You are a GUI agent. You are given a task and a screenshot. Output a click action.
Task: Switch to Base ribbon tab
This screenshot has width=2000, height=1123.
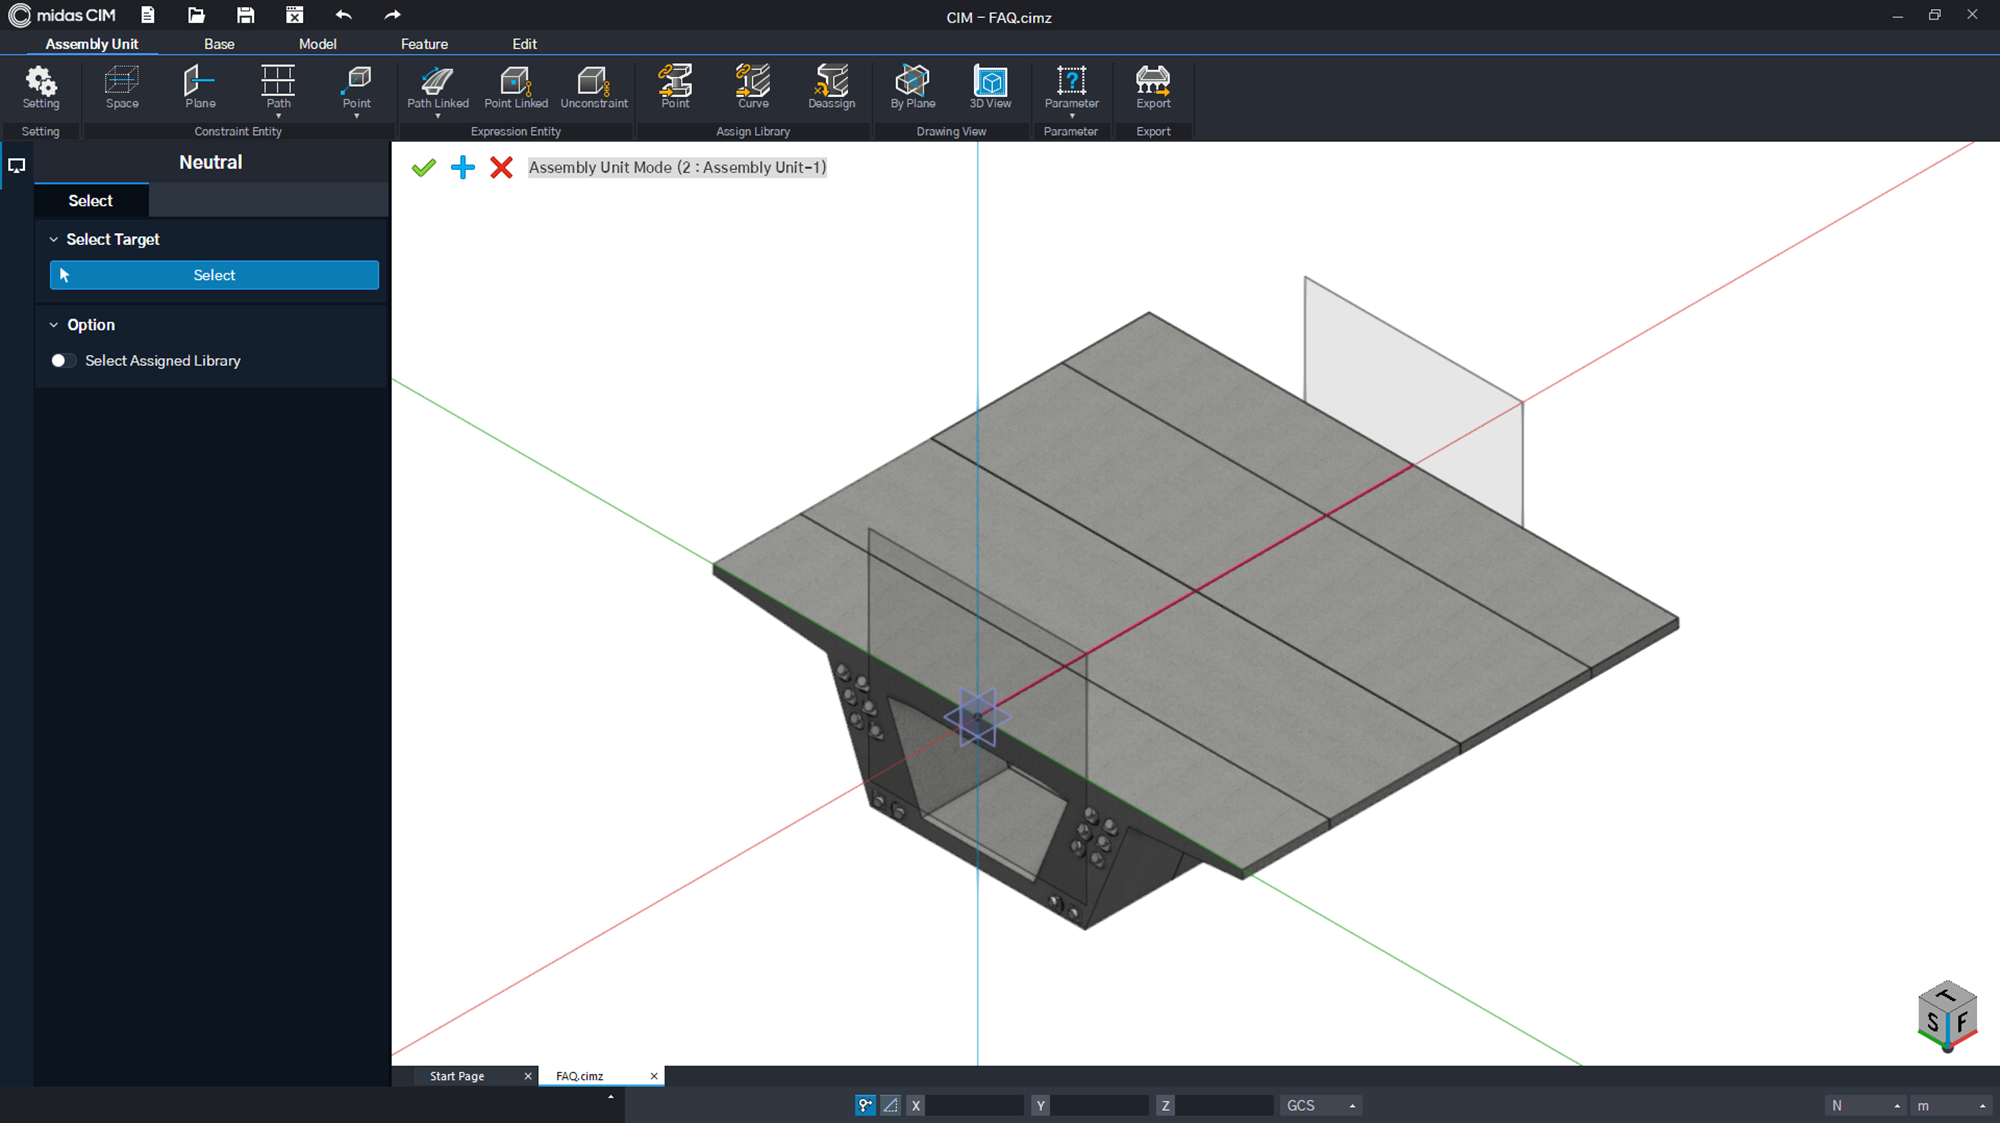[x=219, y=44]
